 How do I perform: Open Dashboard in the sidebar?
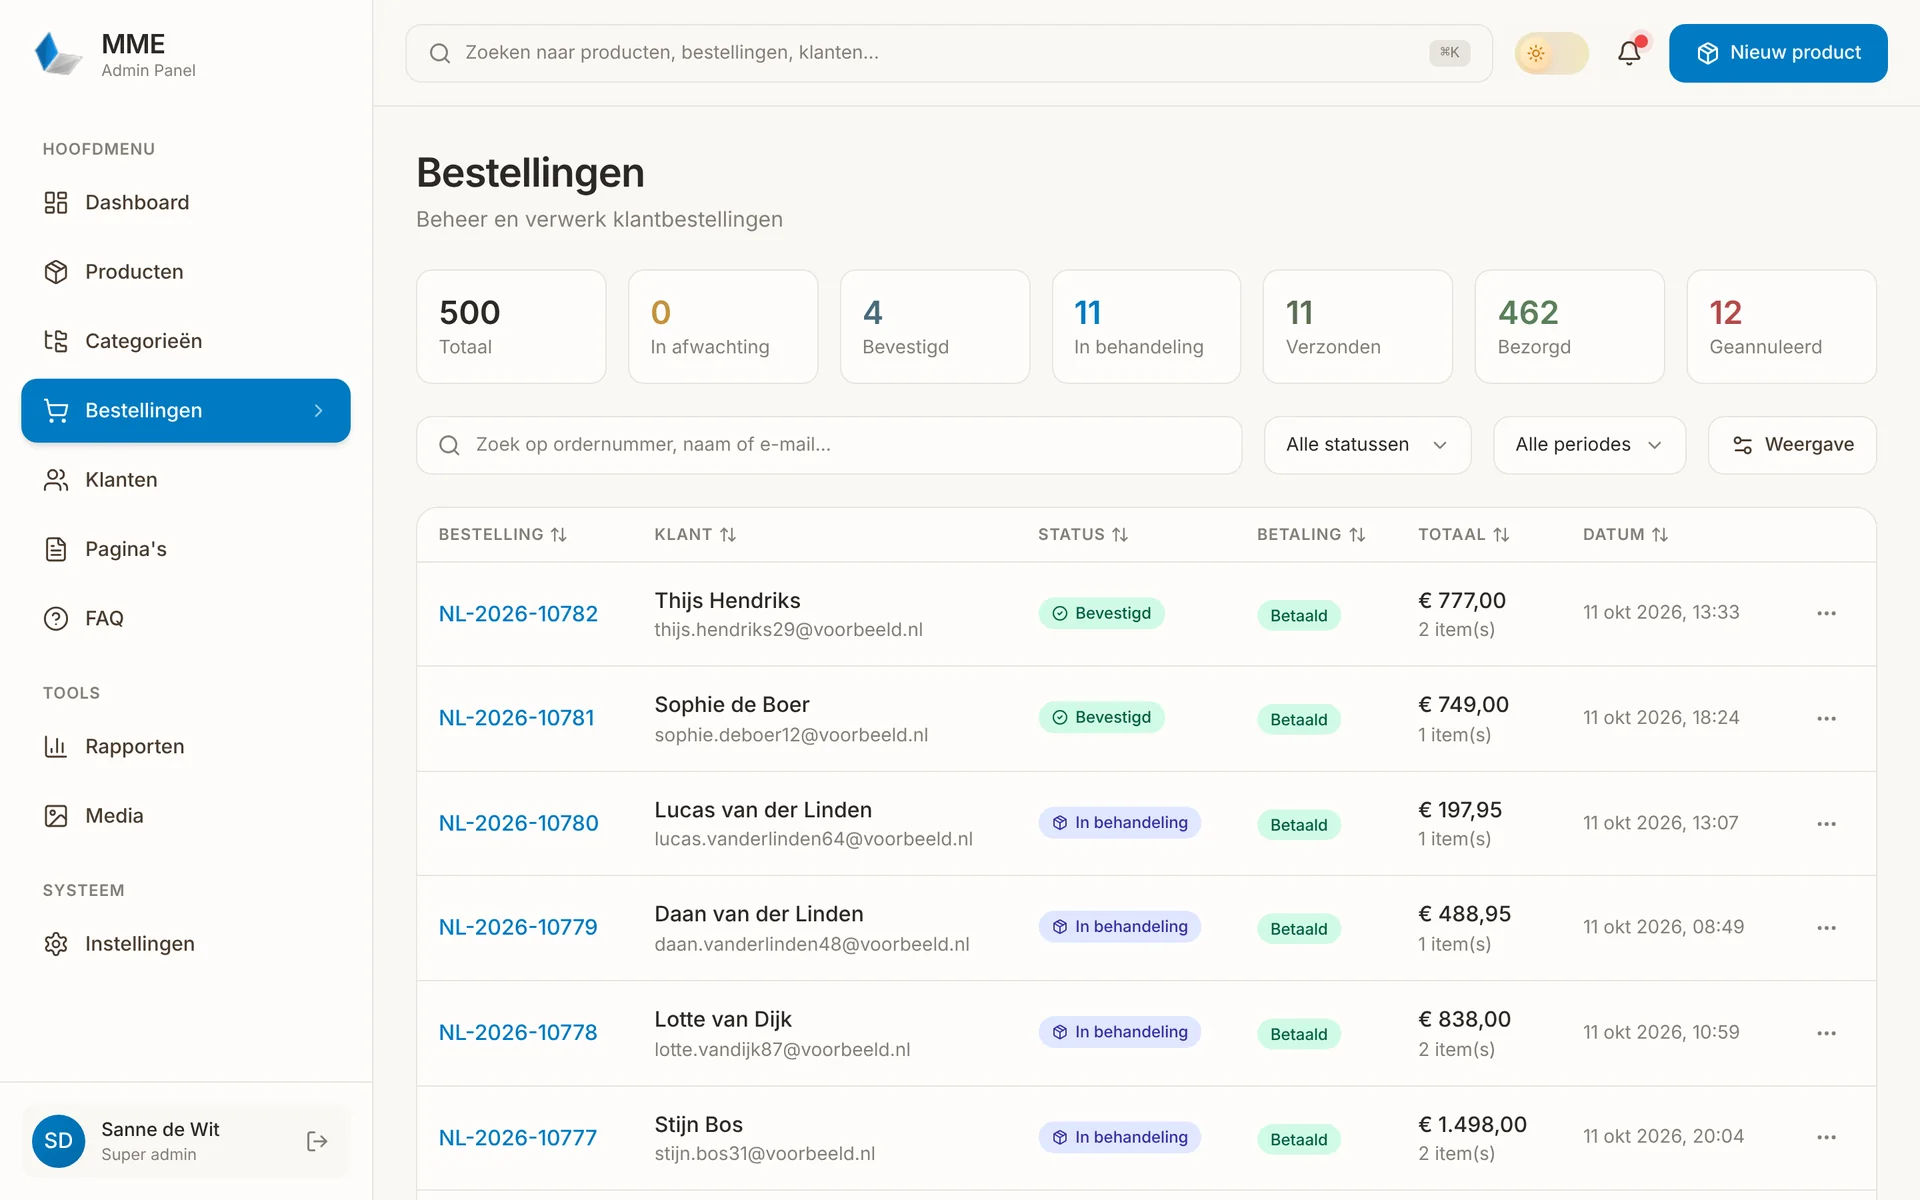[x=186, y=203]
